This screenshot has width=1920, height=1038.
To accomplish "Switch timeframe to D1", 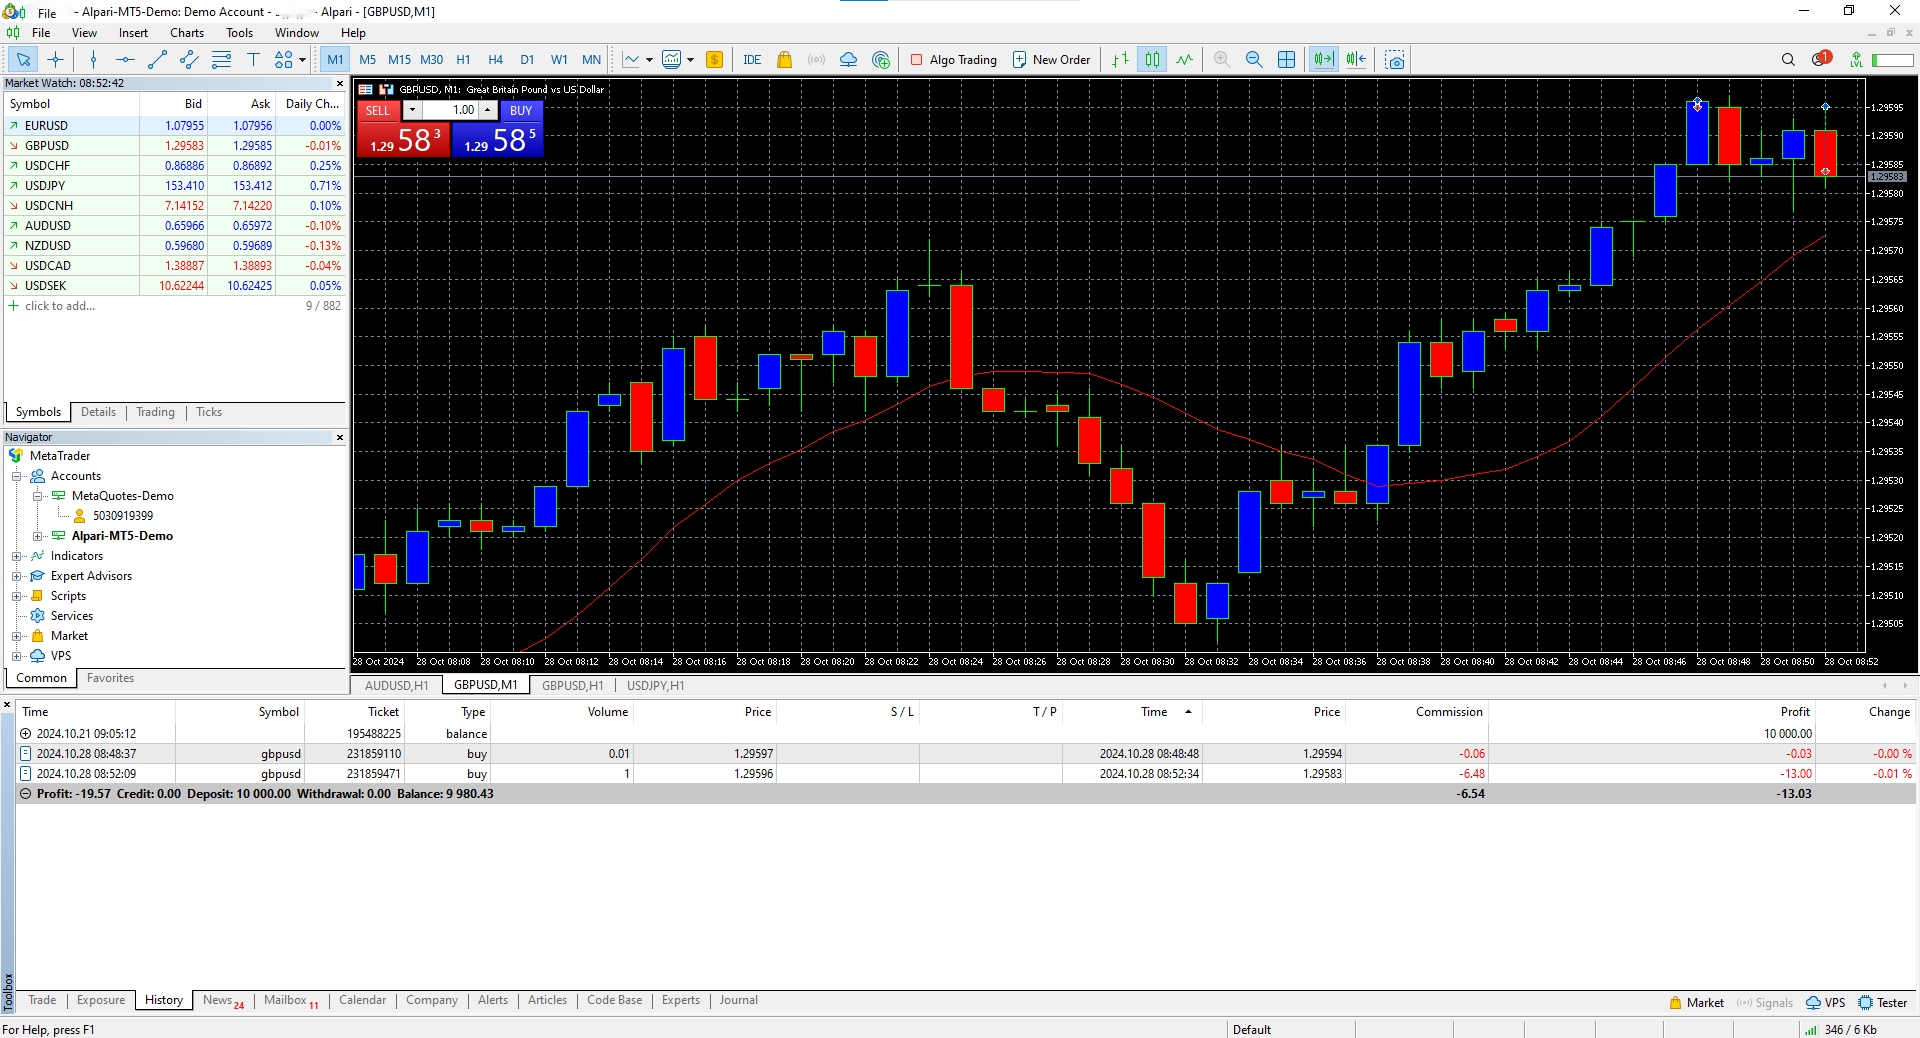I will pyautogui.click(x=527, y=60).
